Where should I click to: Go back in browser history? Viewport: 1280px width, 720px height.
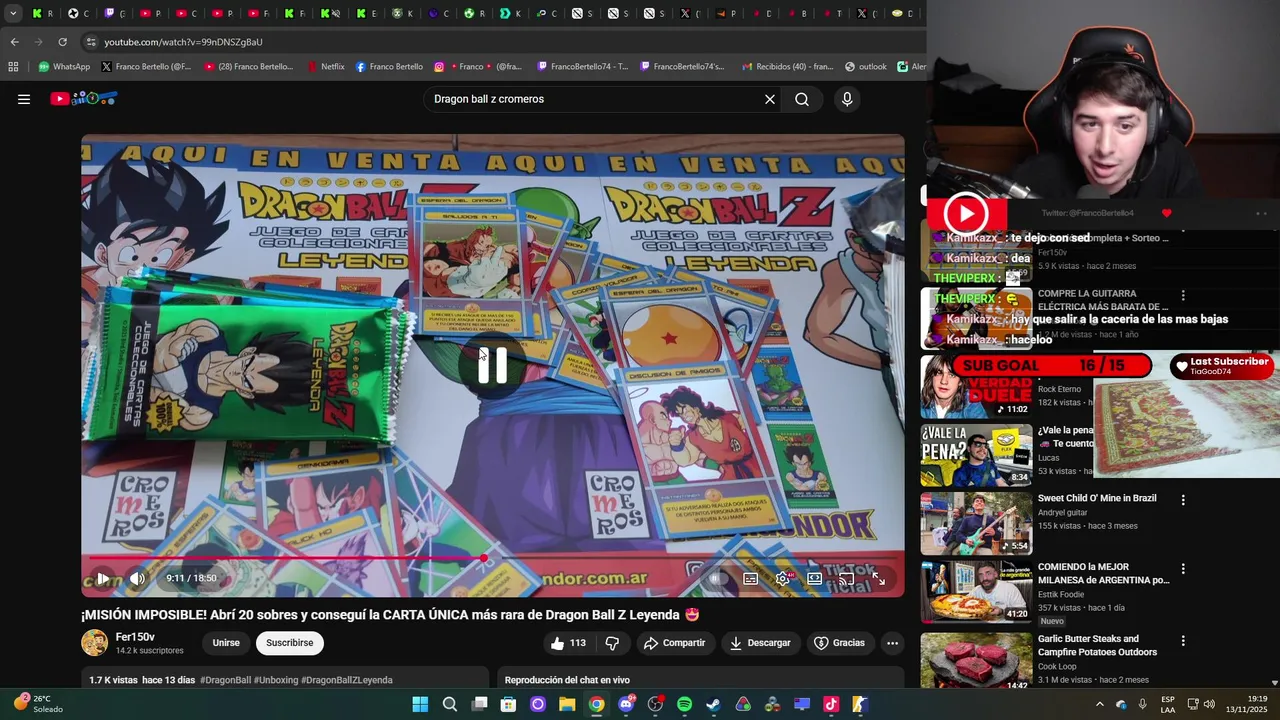click(14, 42)
